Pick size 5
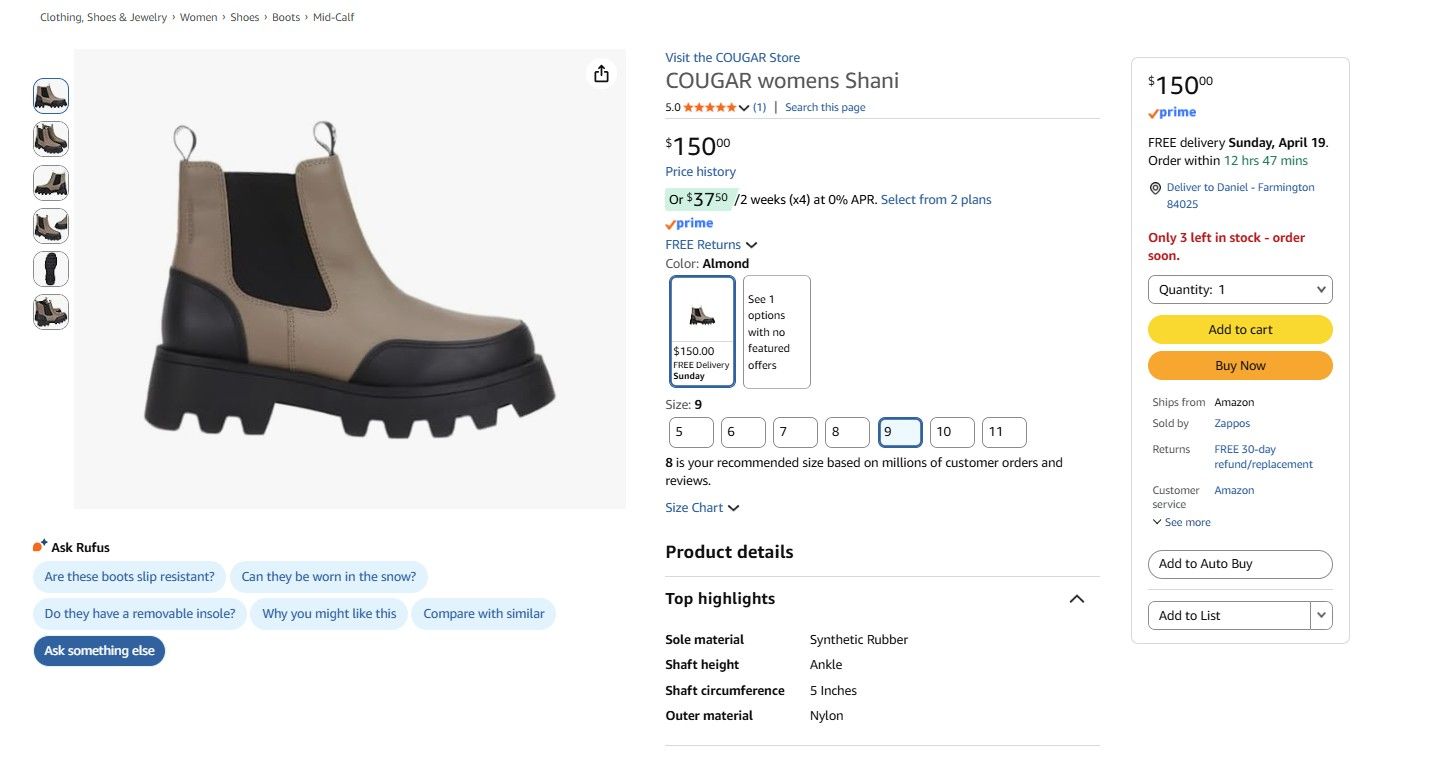The width and height of the screenshot is (1451, 758). click(691, 432)
